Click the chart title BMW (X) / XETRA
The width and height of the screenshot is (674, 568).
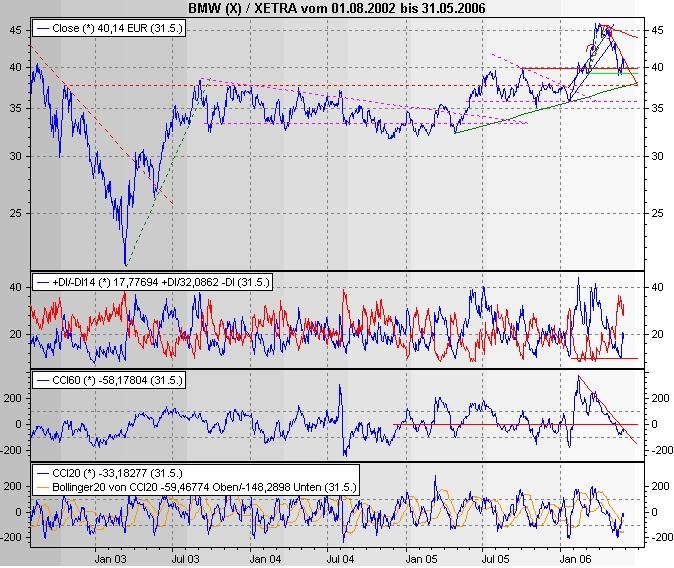coord(337,8)
